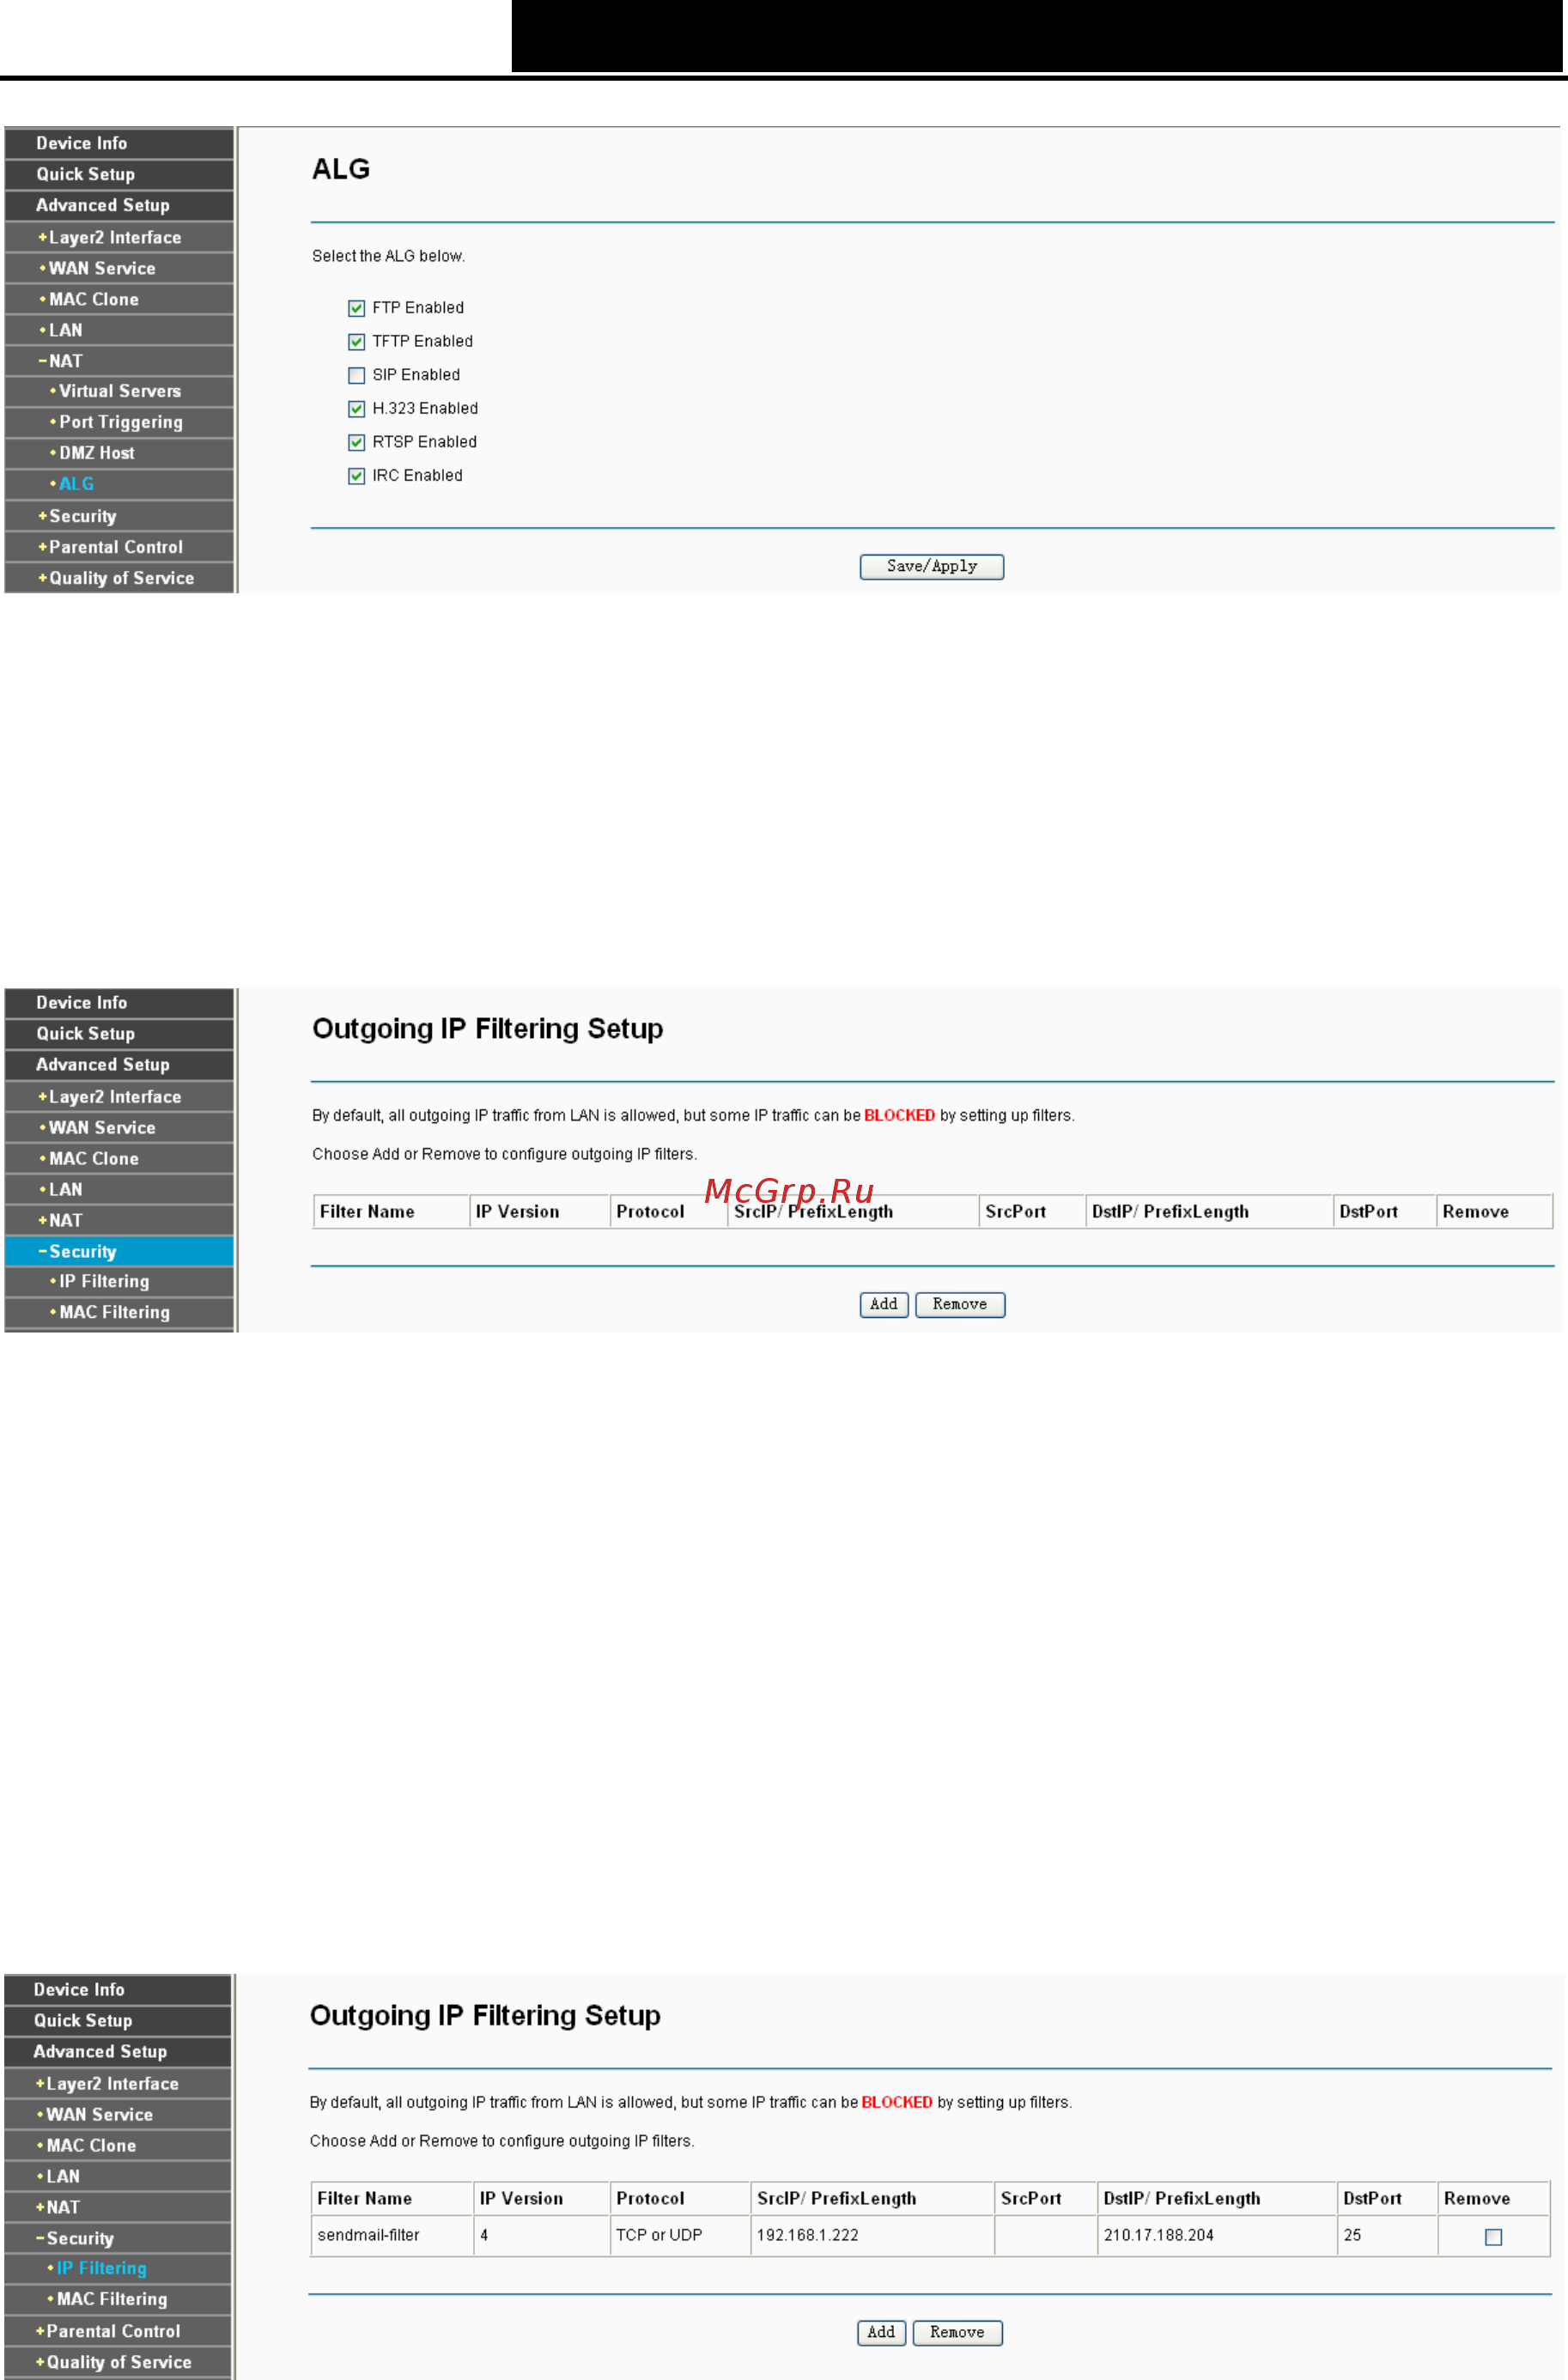The width and height of the screenshot is (1568, 2380).
Task: Expand Layer2 Interface in bottom panel sidebar
Action: tap(118, 2083)
